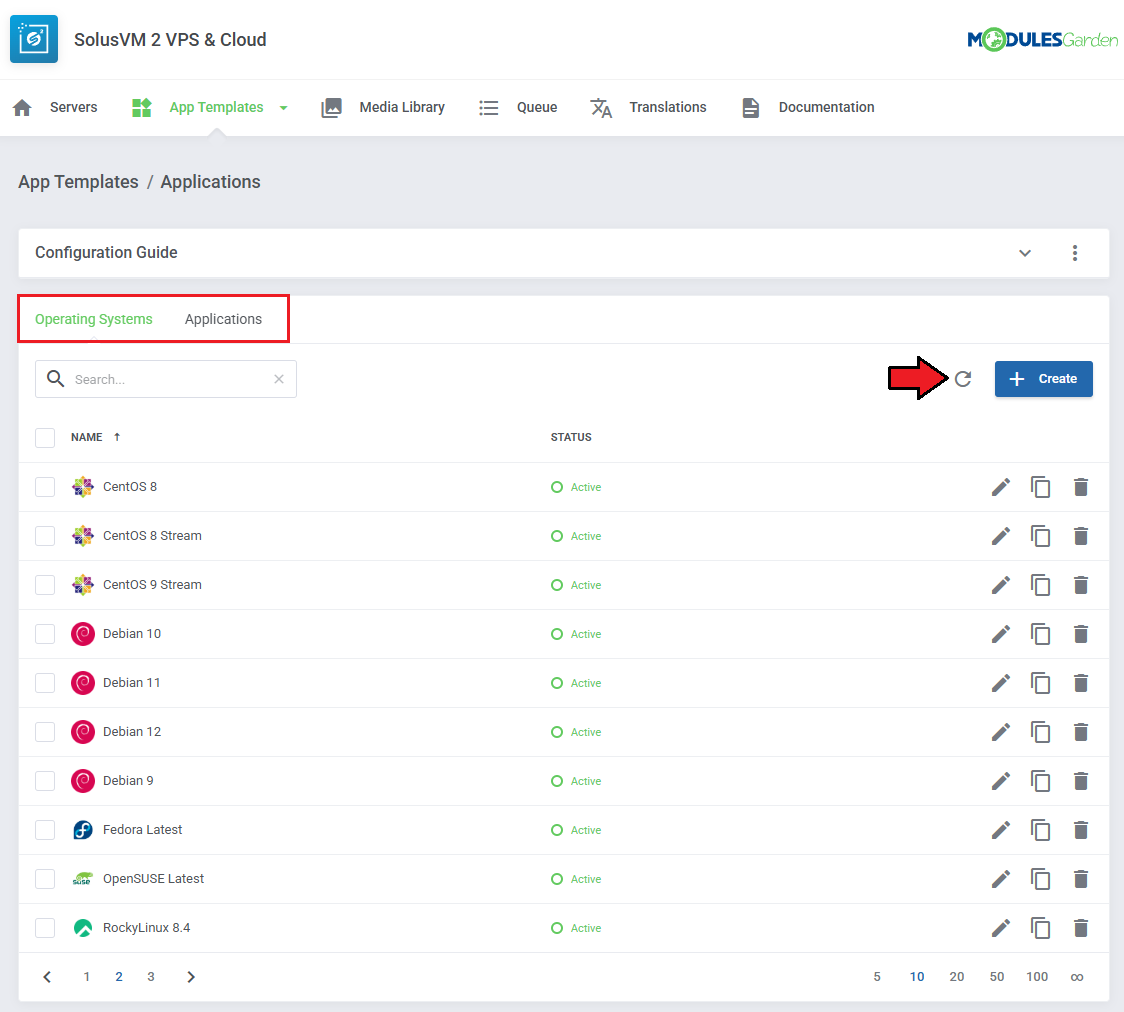Open the App Templates dropdown menu
This screenshot has width=1124, height=1012.
[283, 108]
